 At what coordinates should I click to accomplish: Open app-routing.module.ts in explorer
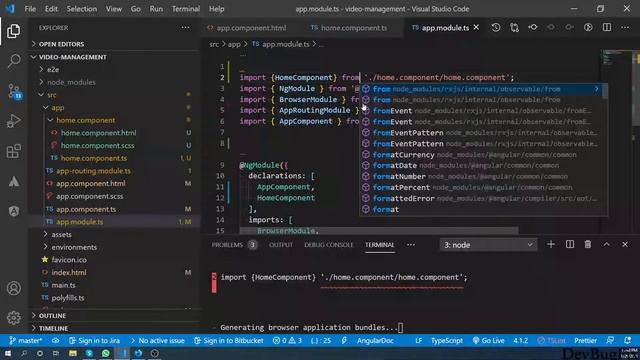[x=93, y=171]
